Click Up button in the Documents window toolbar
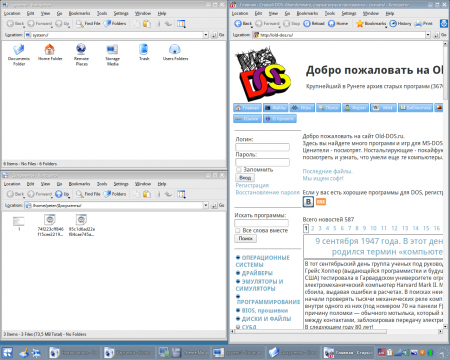The height and width of the screenshot is (360, 450). 62,194
